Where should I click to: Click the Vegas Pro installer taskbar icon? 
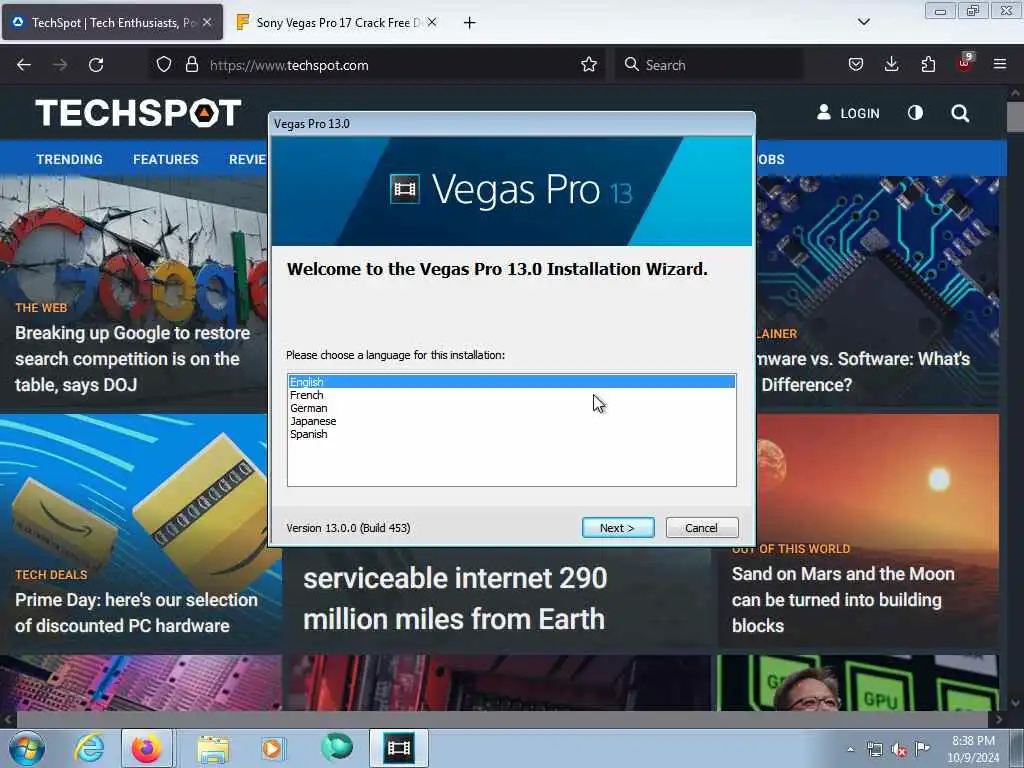click(399, 748)
